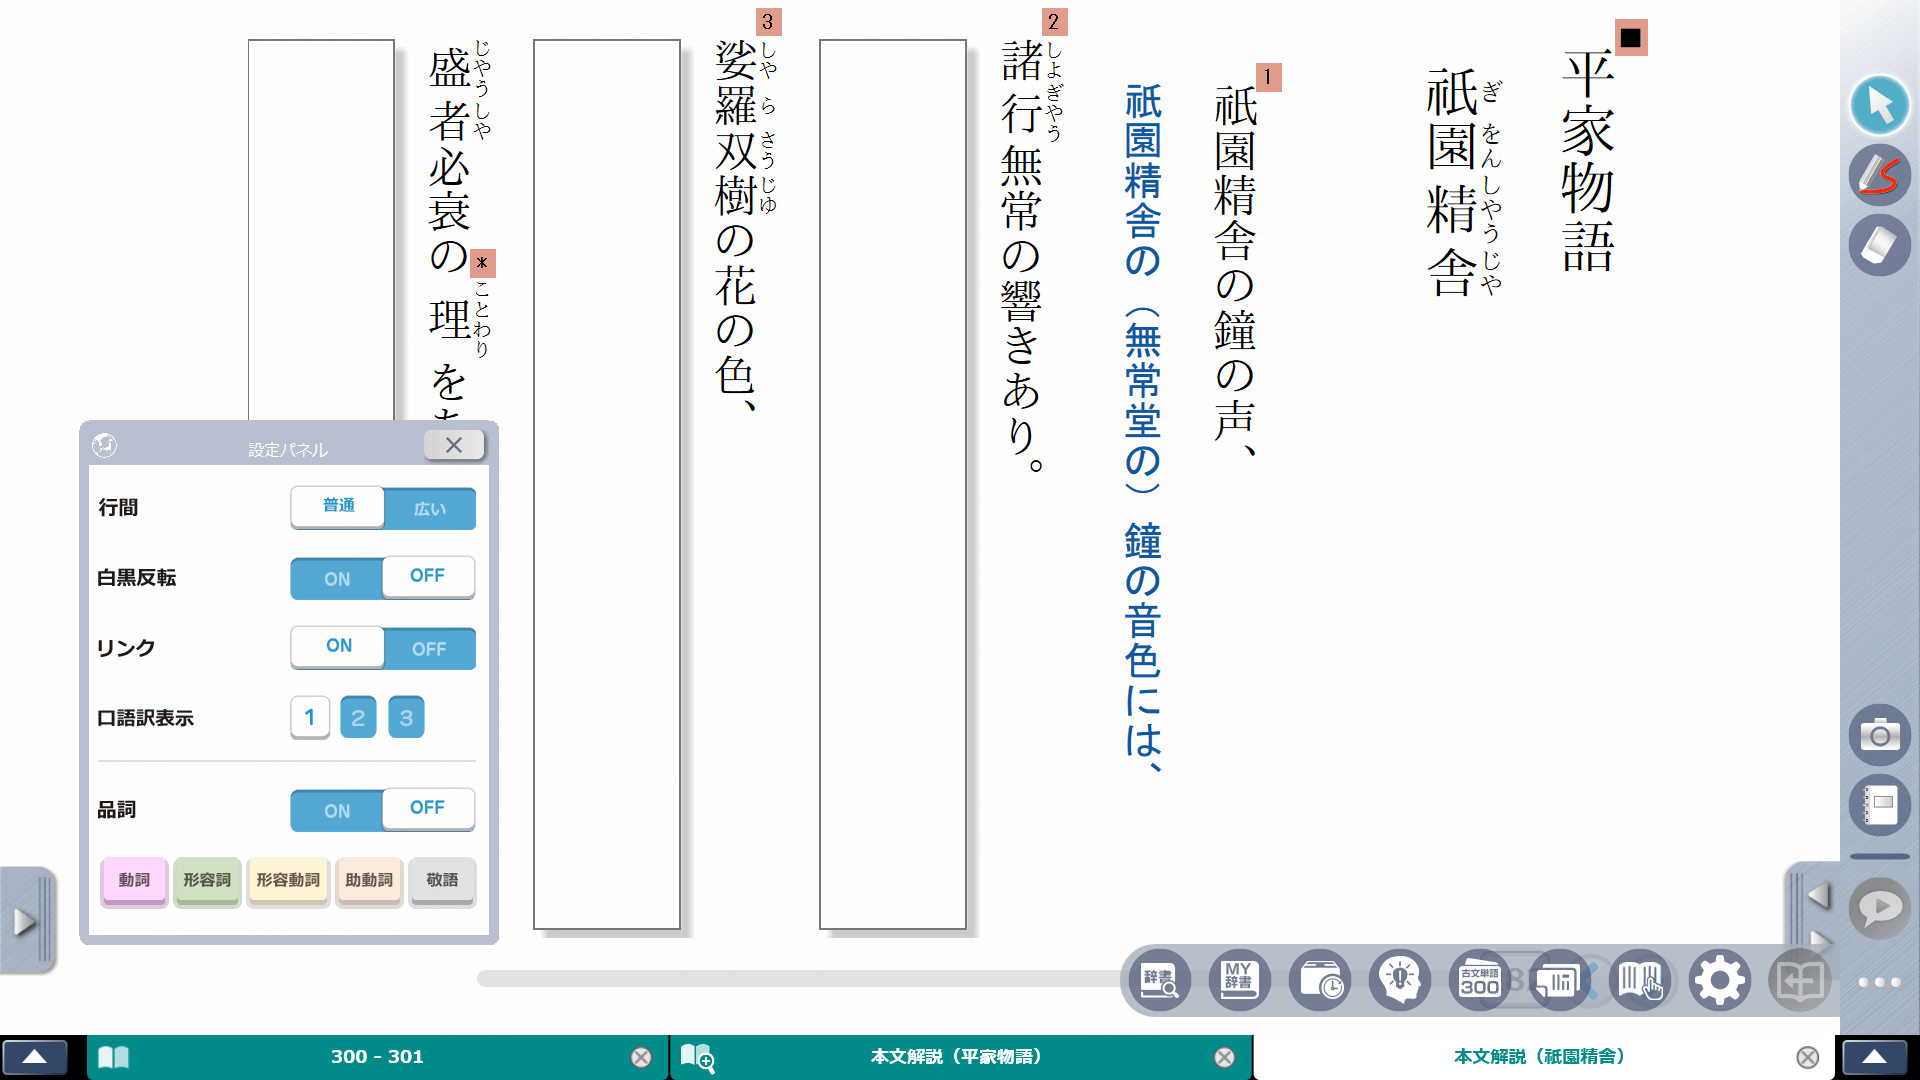1920x1080 pixels.
Task: Select 口語訳表示 level 2
Action: (358, 717)
